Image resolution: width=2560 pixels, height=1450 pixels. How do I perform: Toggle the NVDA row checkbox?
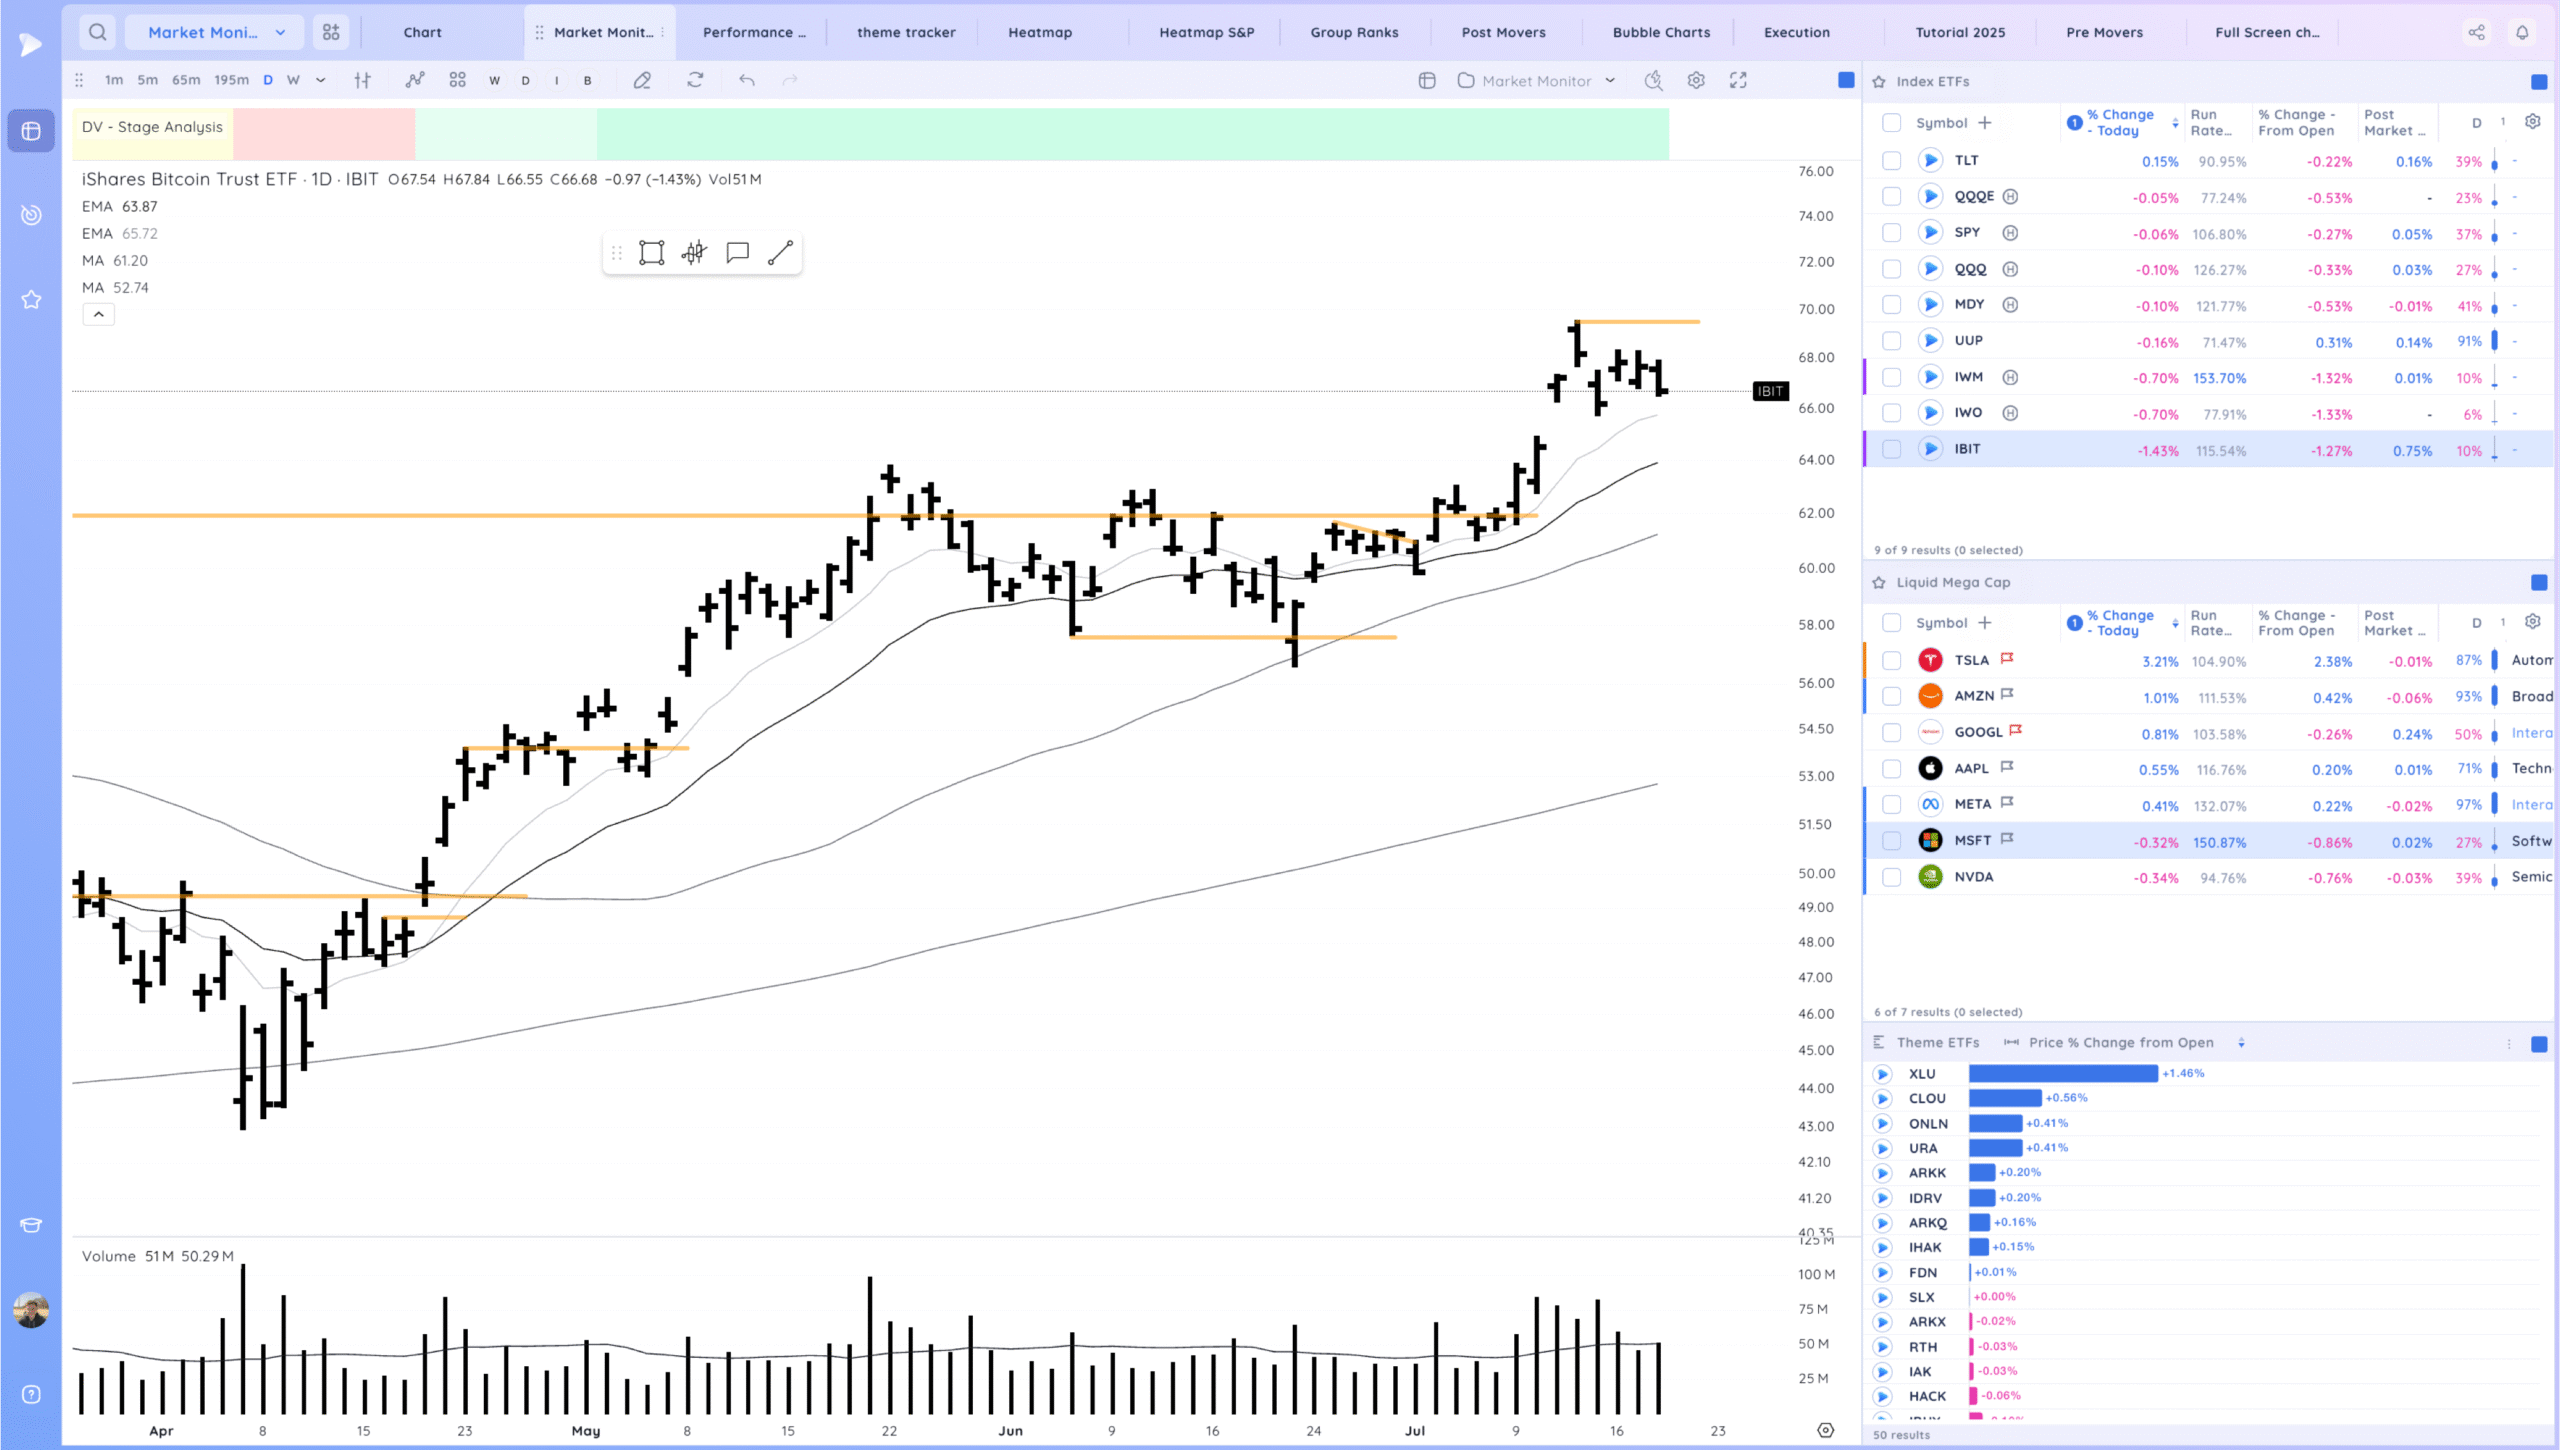[1891, 877]
